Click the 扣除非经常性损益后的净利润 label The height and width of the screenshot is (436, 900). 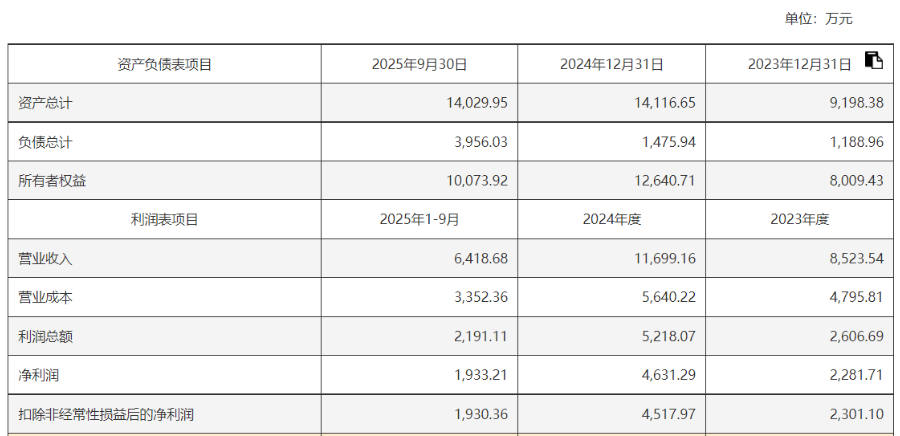click(x=106, y=414)
